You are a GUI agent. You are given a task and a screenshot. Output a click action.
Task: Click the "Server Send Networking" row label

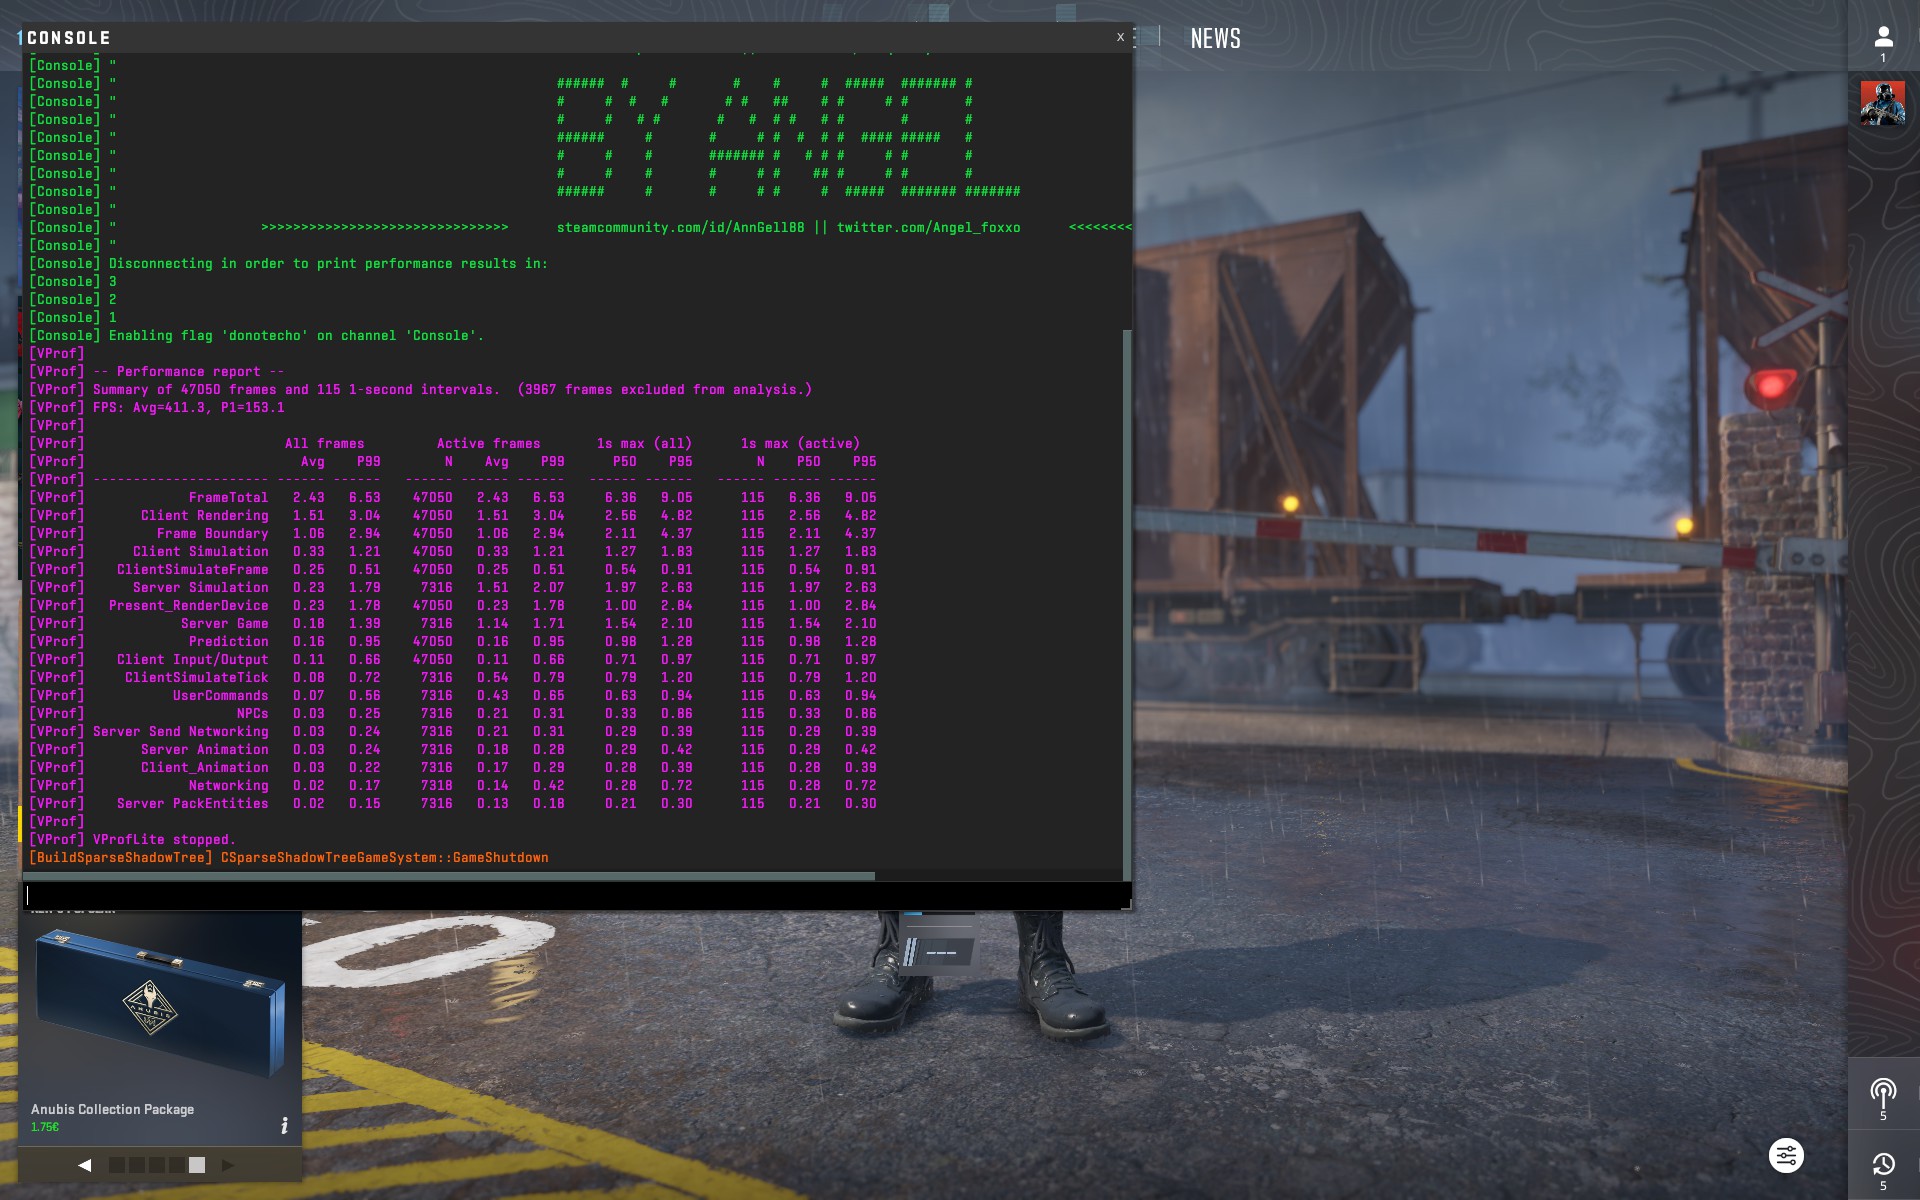tap(181, 732)
